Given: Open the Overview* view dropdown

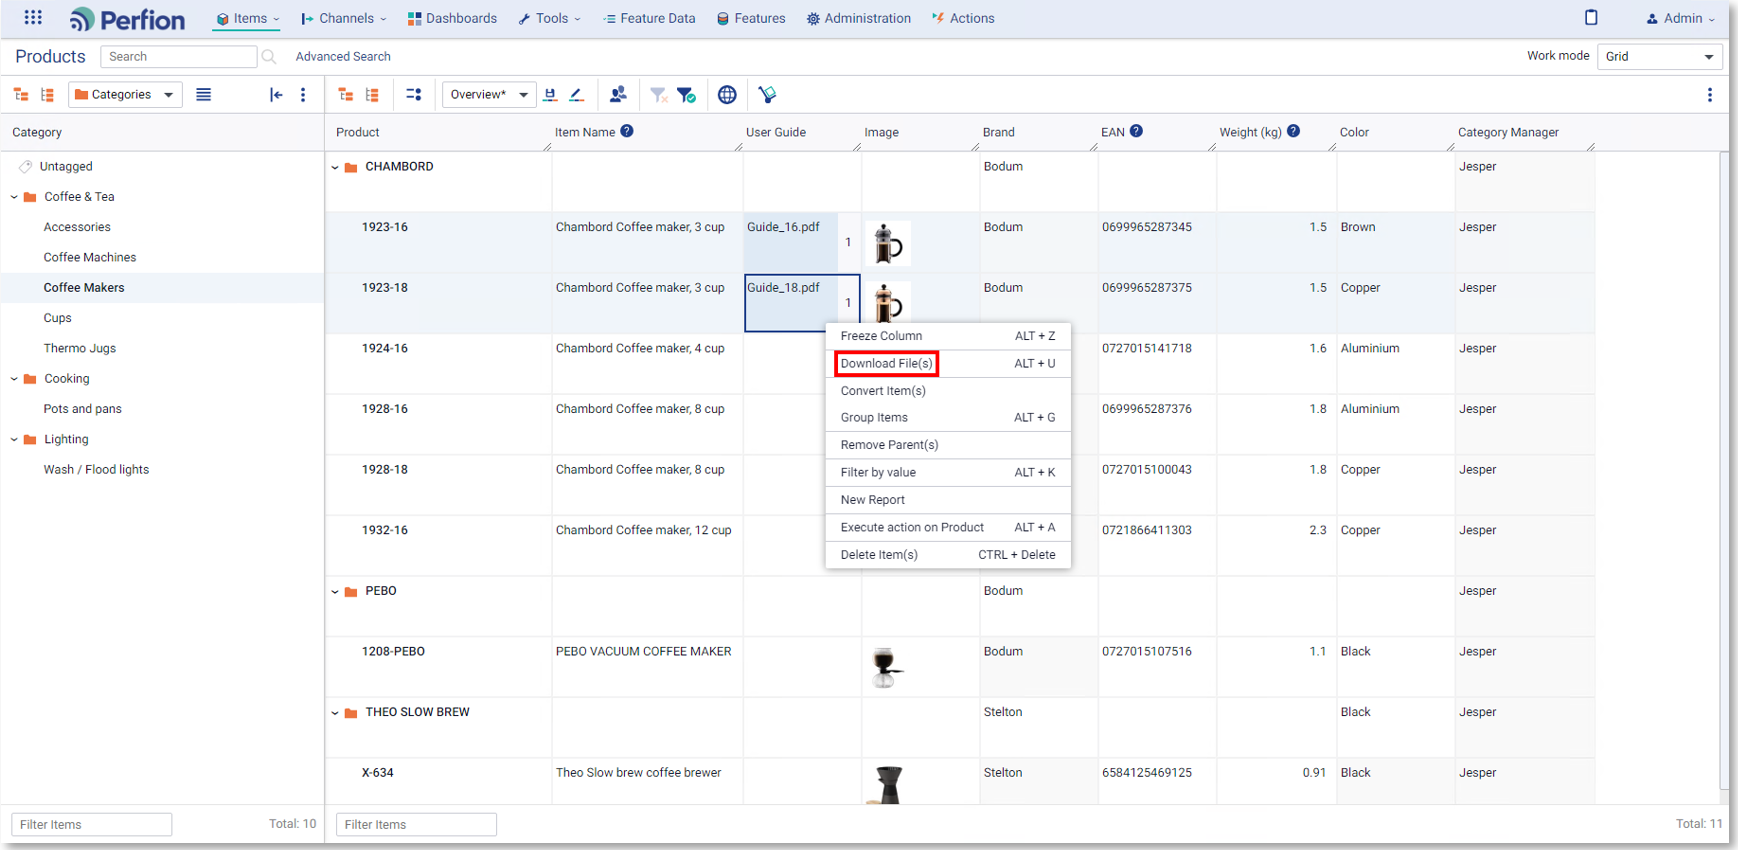Looking at the screenshot, I should (x=489, y=95).
